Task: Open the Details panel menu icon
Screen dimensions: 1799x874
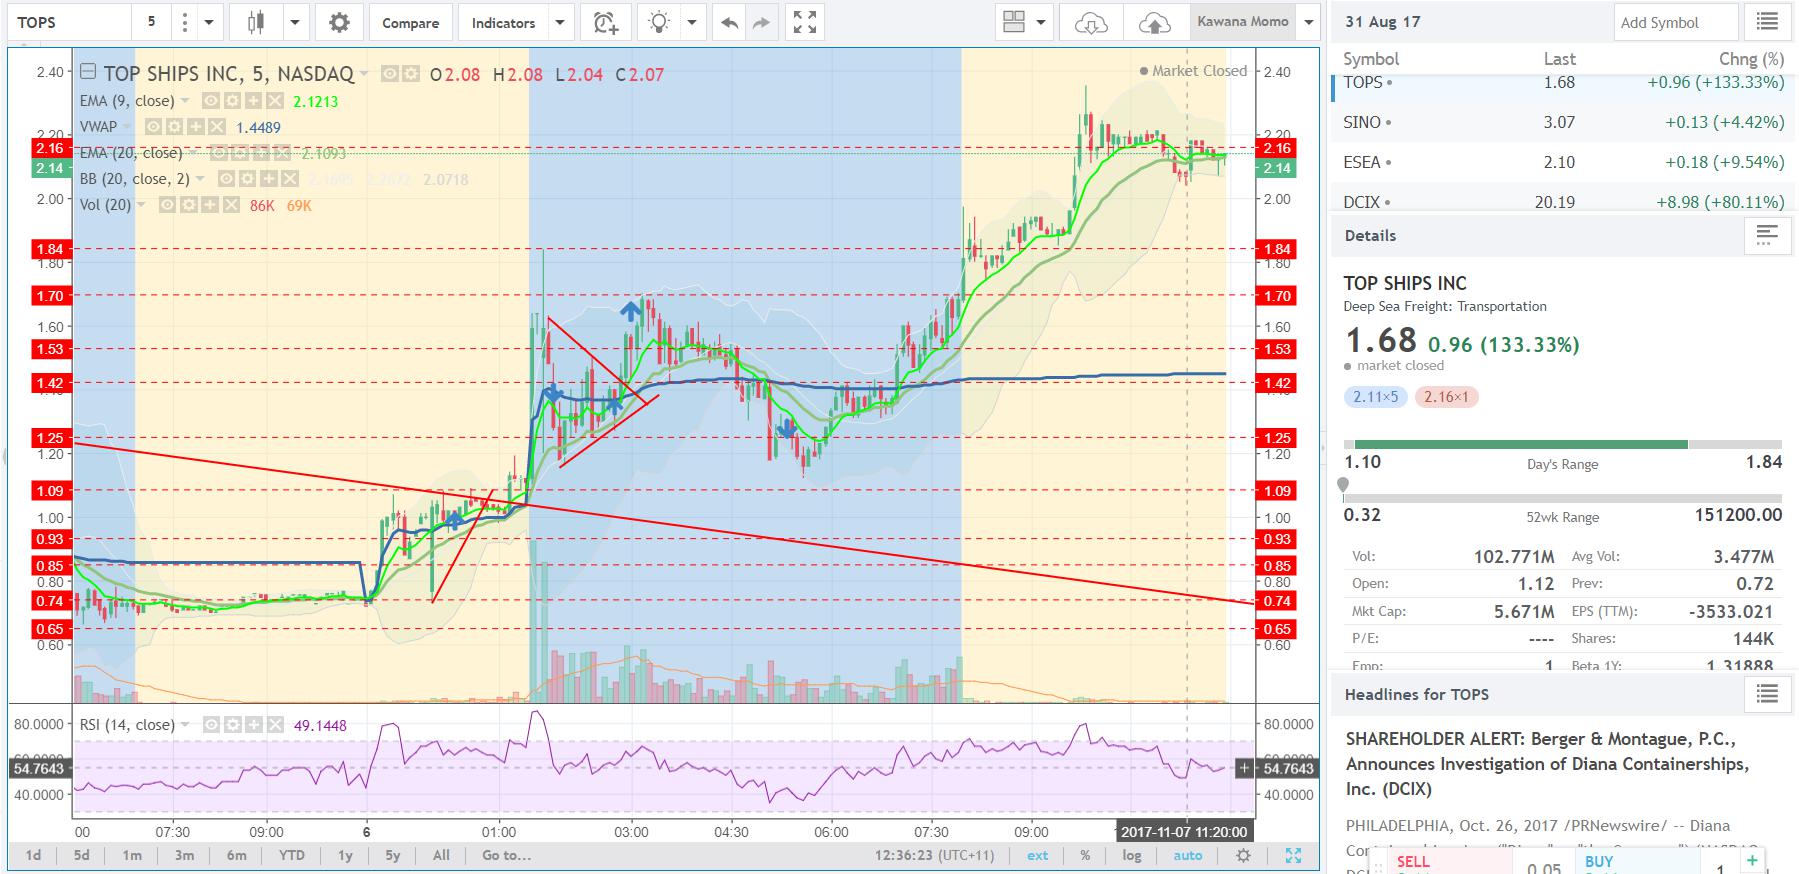Action: pos(1767,236)
